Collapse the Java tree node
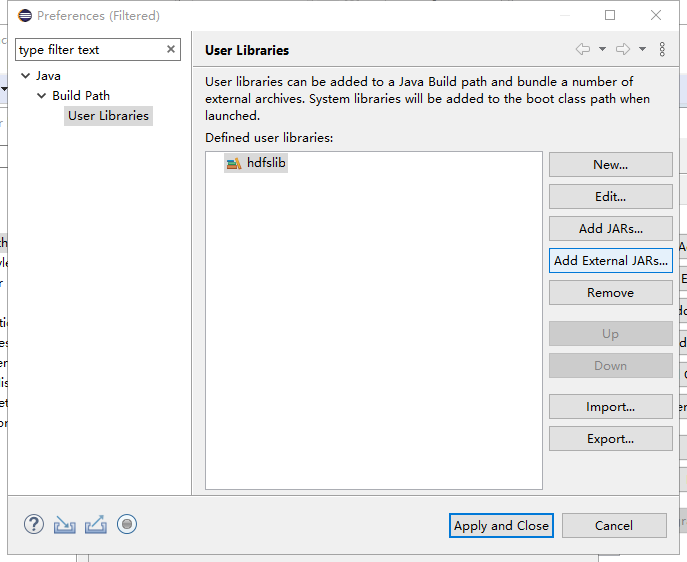687x562 pixels. tap(26, 76)
